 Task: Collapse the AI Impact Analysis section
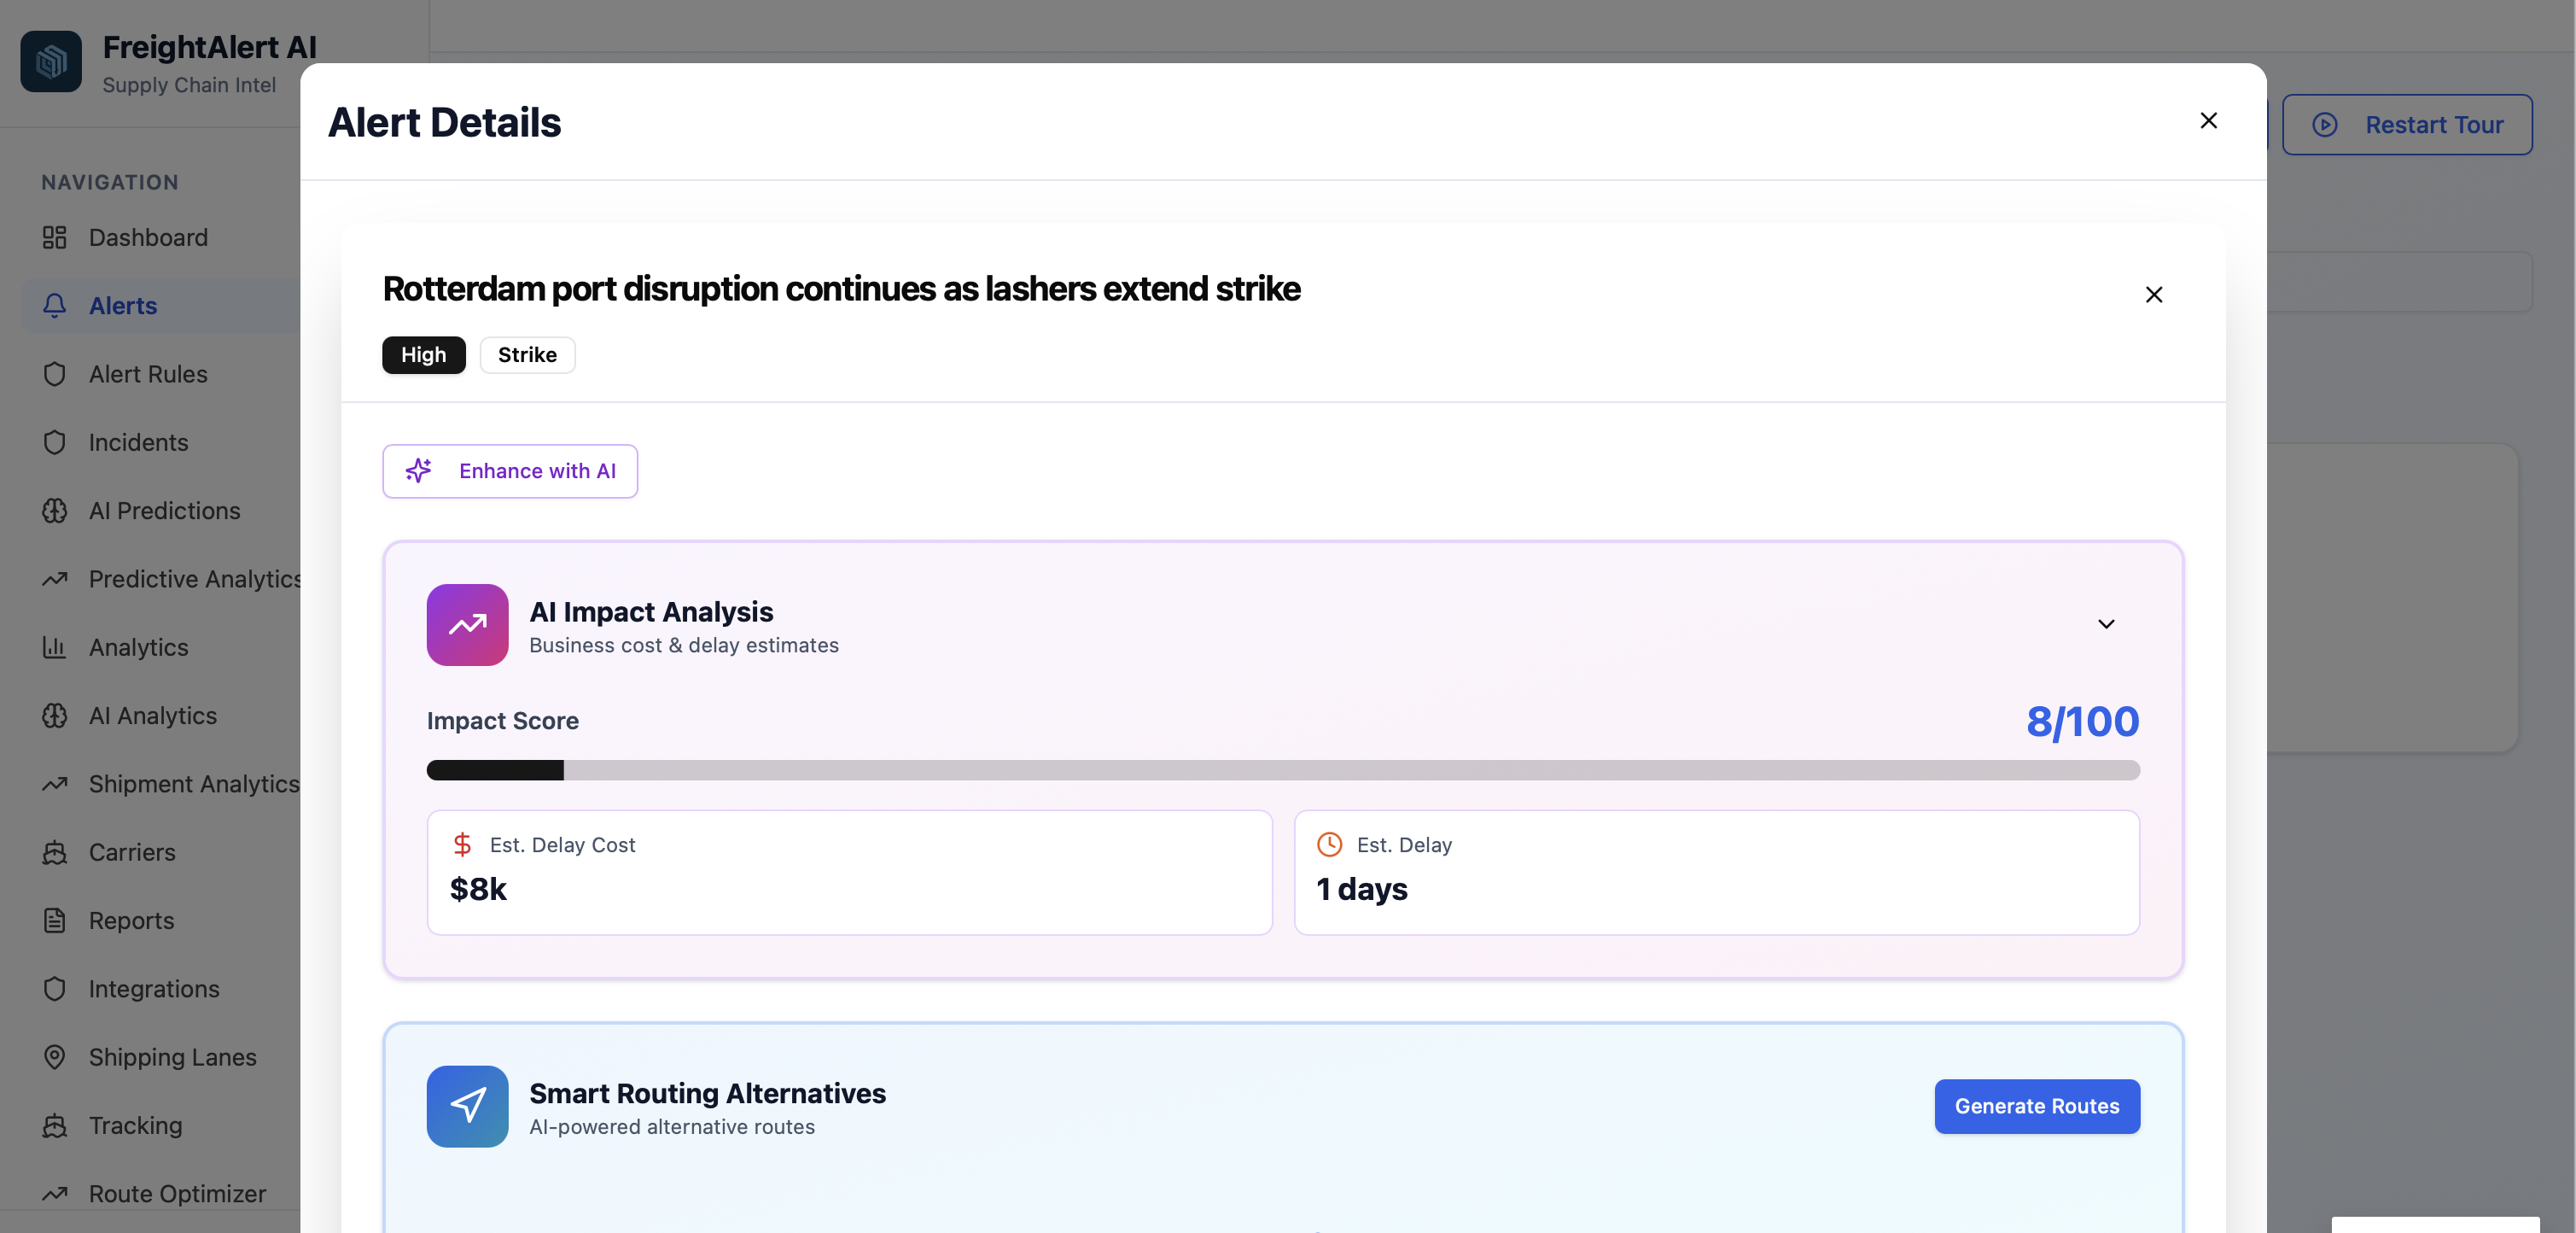[2106, 624]
